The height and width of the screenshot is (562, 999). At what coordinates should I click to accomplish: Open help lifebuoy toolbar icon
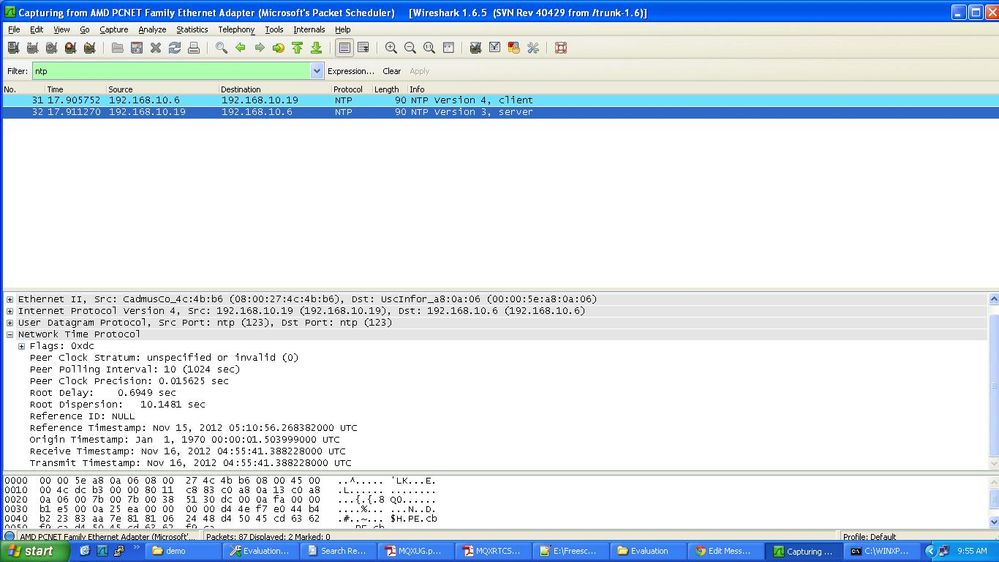[x=561, y=48]
